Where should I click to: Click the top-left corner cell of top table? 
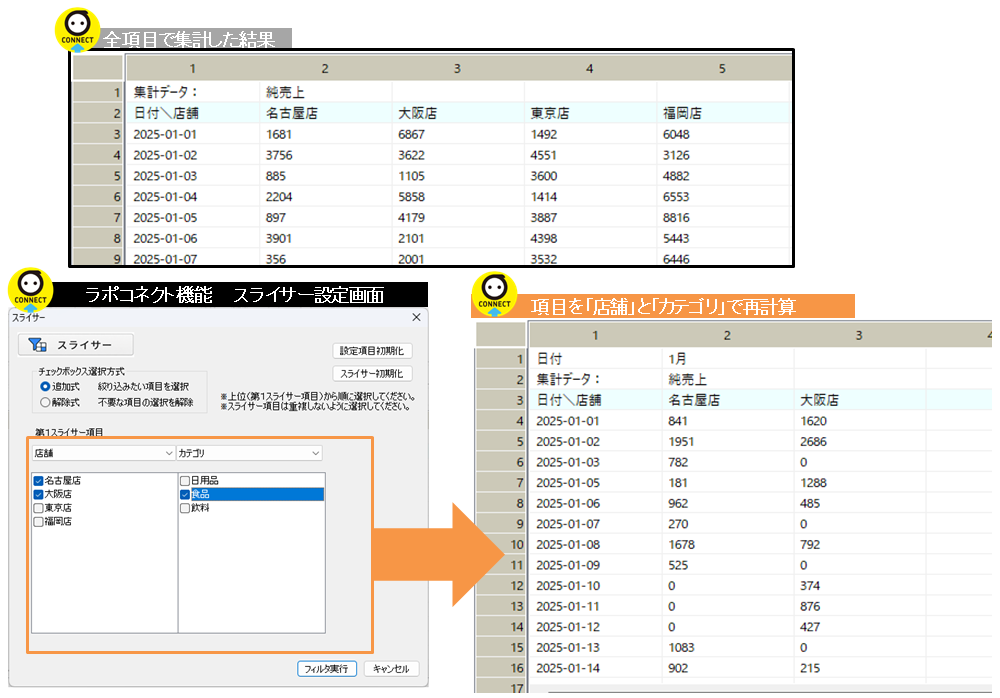(x=98, y=68)
